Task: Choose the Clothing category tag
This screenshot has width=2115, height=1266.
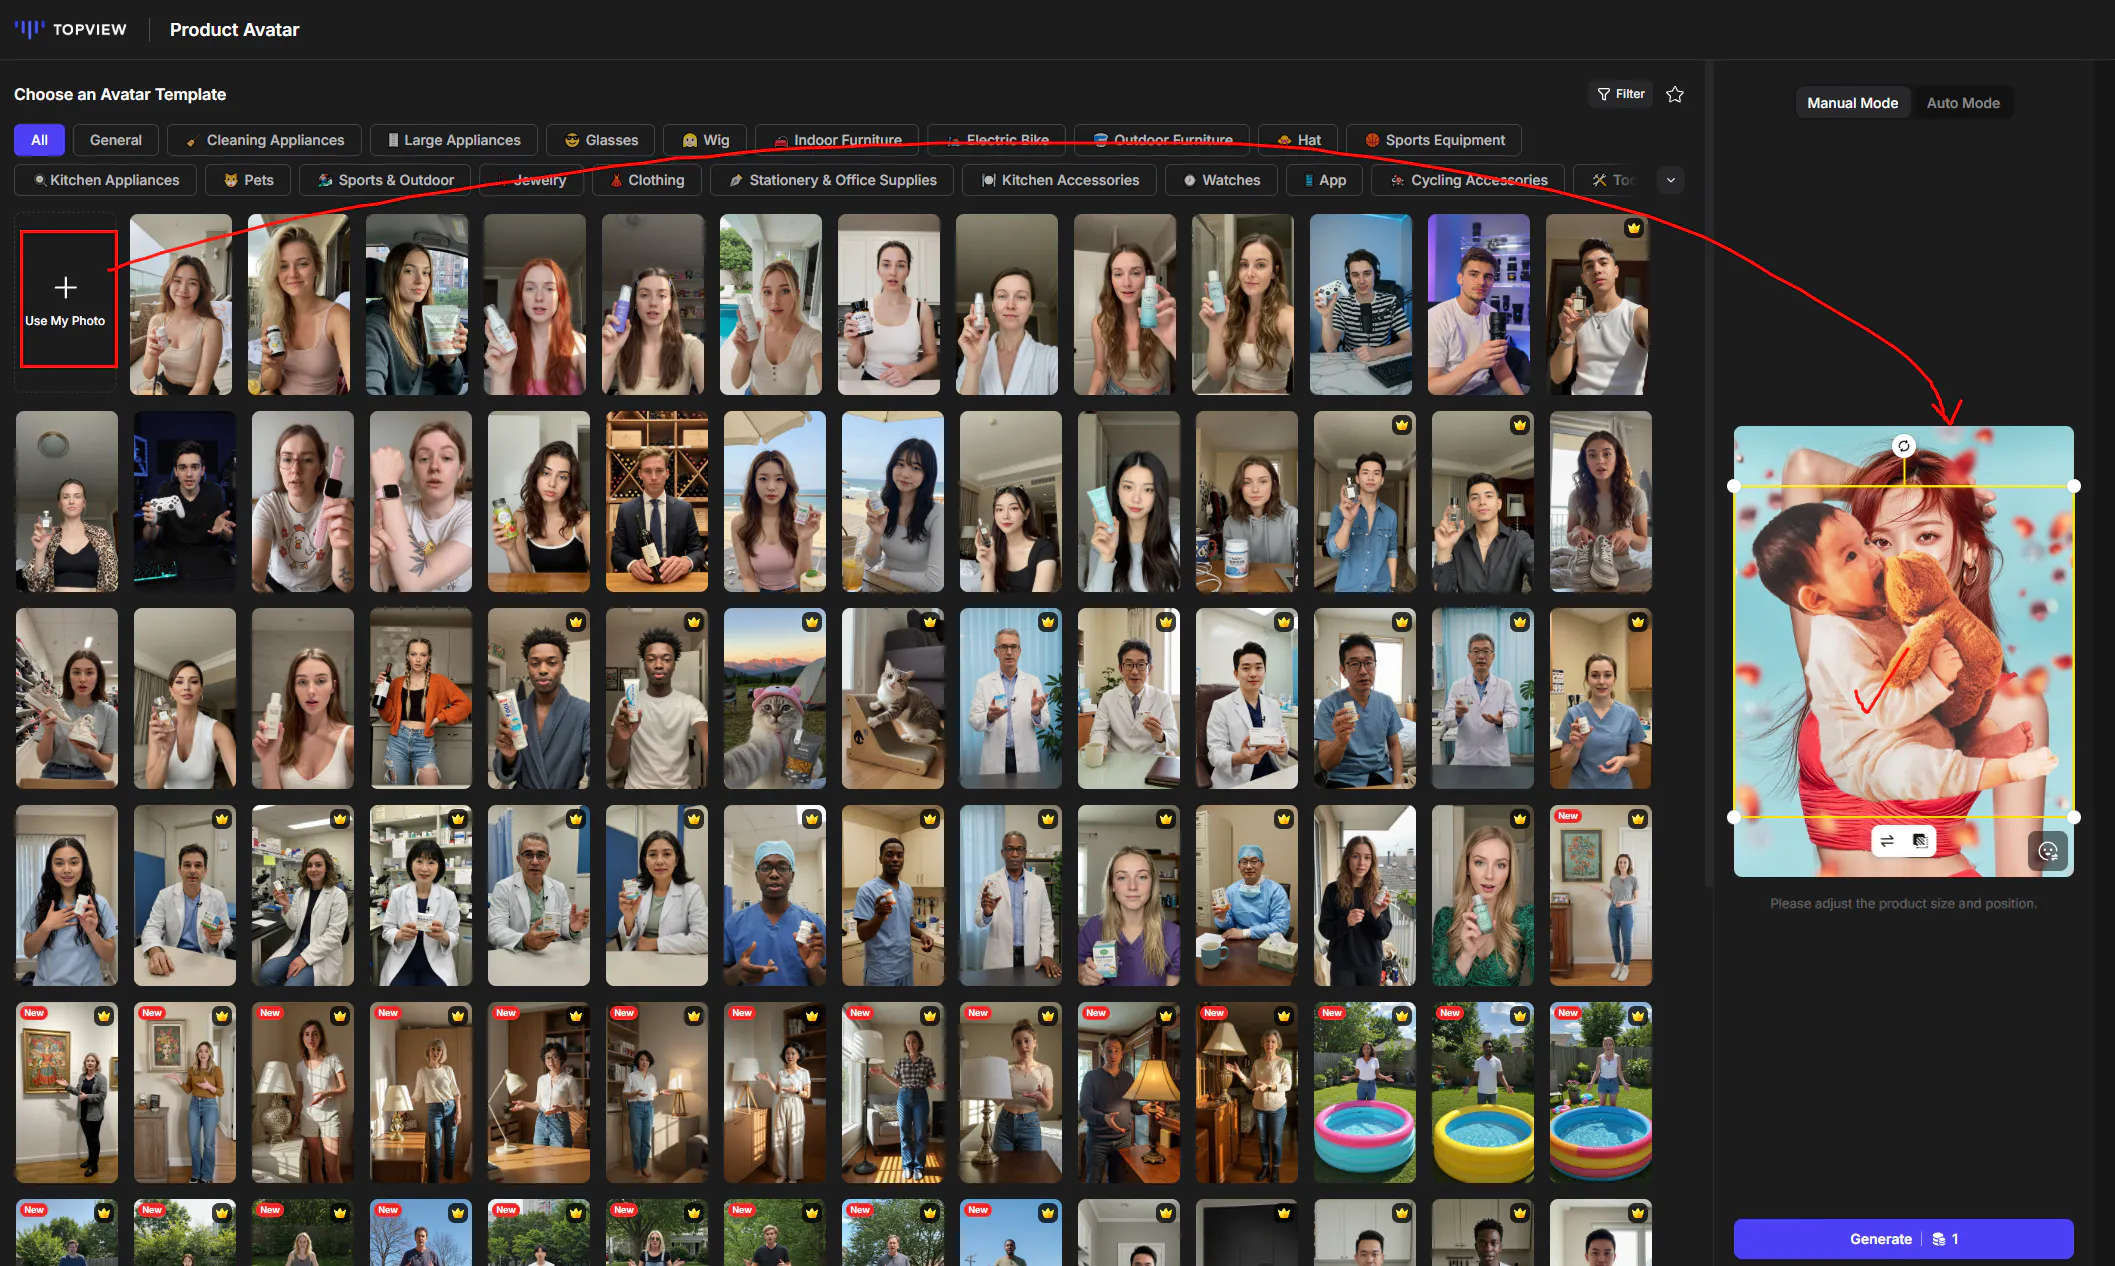Action: tap(647, 180)
